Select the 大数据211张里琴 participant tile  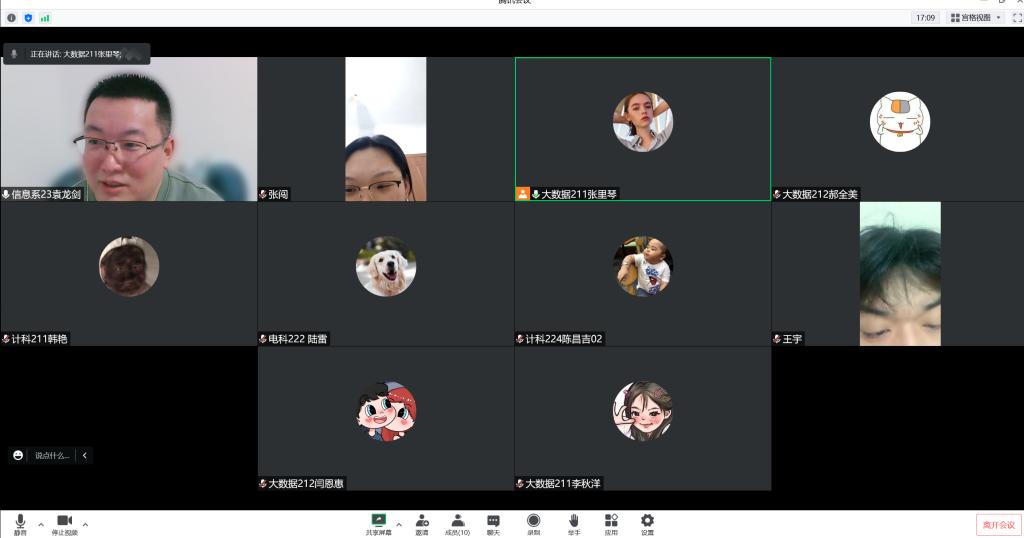click(x=642, y=129)
